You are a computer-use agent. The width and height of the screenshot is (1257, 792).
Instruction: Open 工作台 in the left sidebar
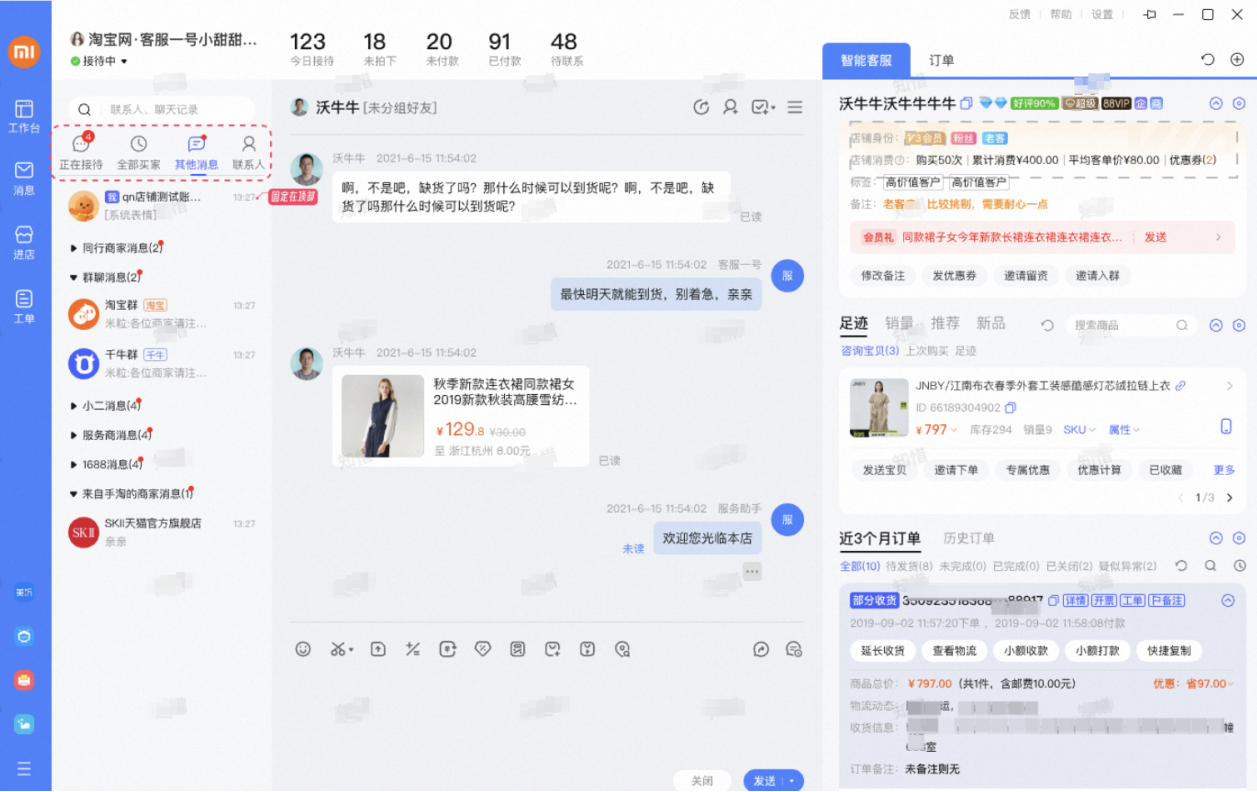point(24,116)
